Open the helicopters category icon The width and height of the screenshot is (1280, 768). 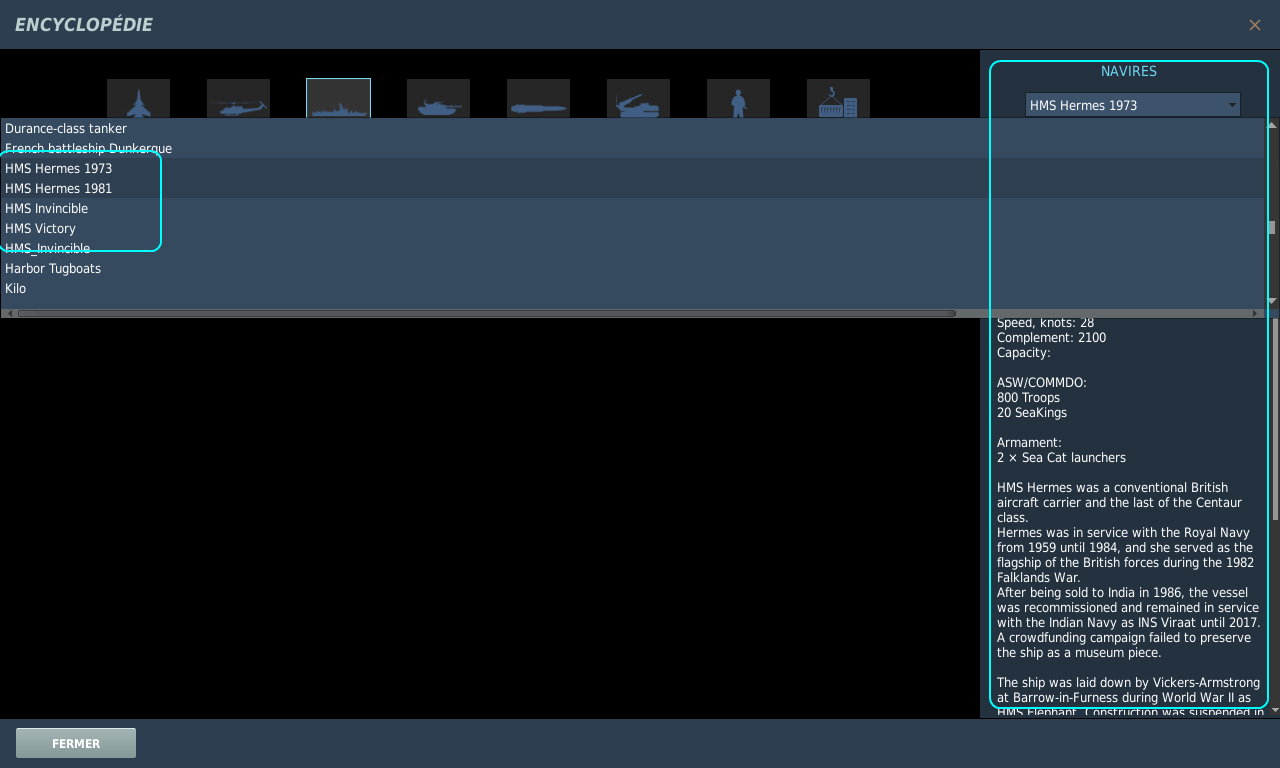[238, 99]
